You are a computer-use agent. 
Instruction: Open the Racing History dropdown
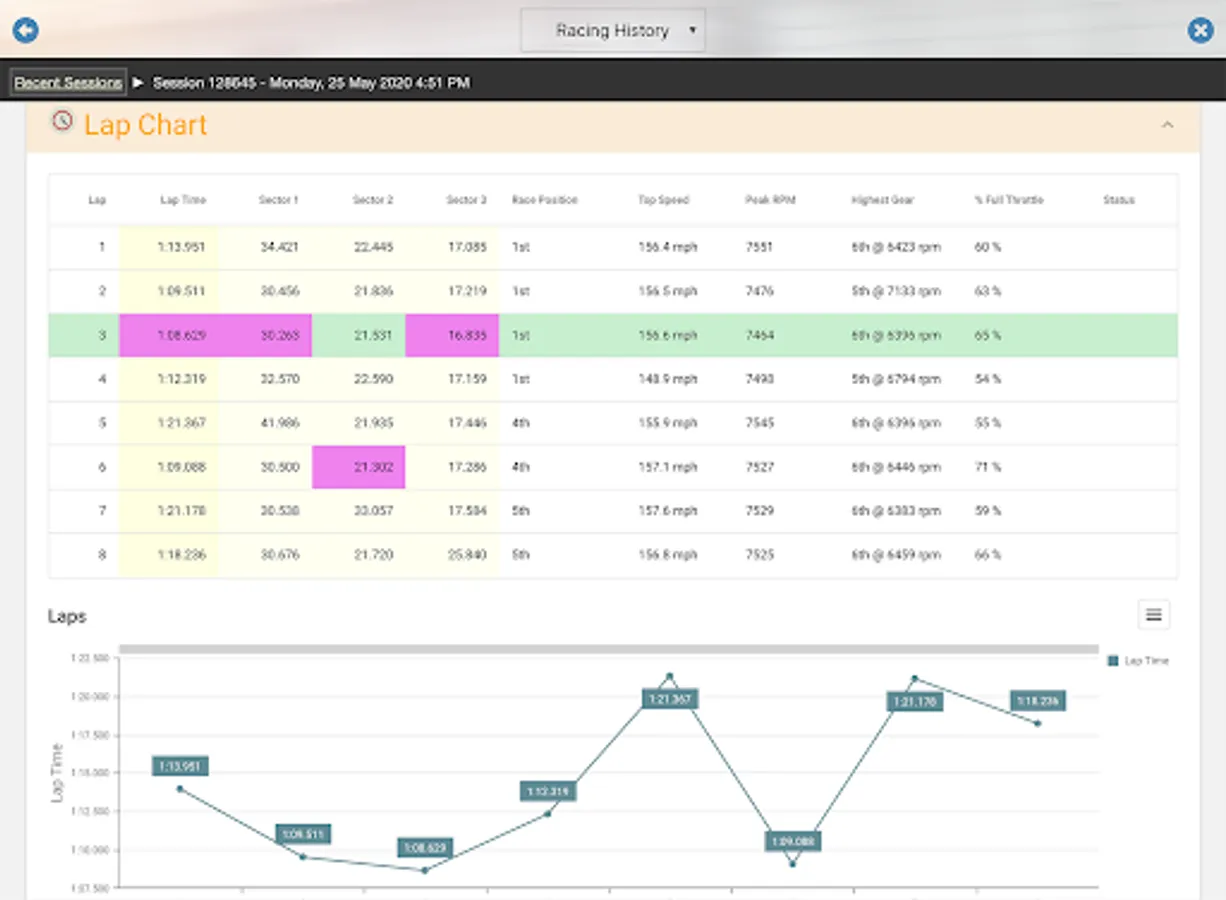click(x=612, y=31)
